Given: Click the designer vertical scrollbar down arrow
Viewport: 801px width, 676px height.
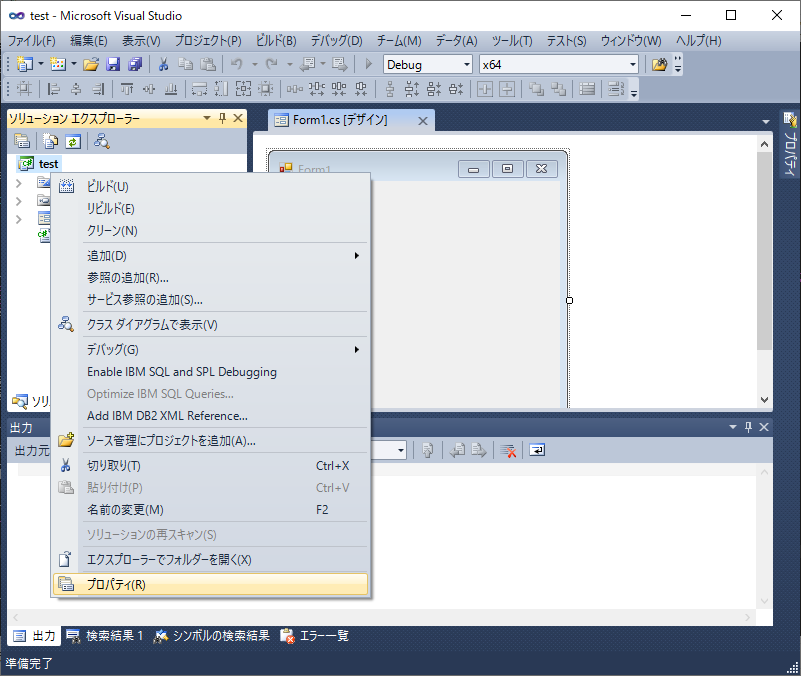Looking at the screenshot, I should pyautogui.click(x=764, y=400).
